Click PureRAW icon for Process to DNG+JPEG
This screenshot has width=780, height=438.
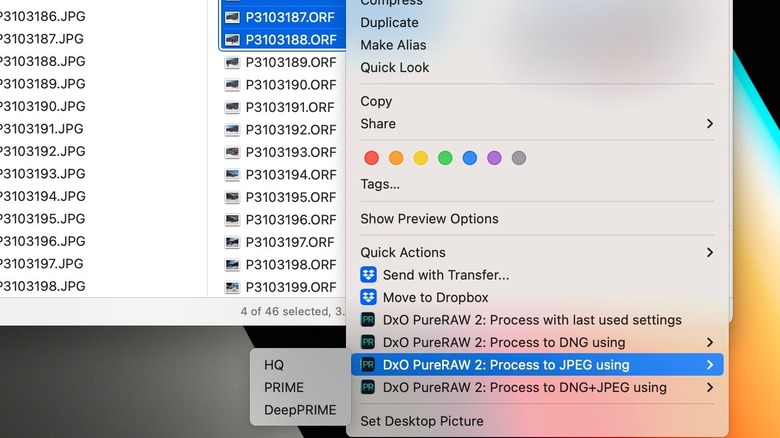[368, 387]
